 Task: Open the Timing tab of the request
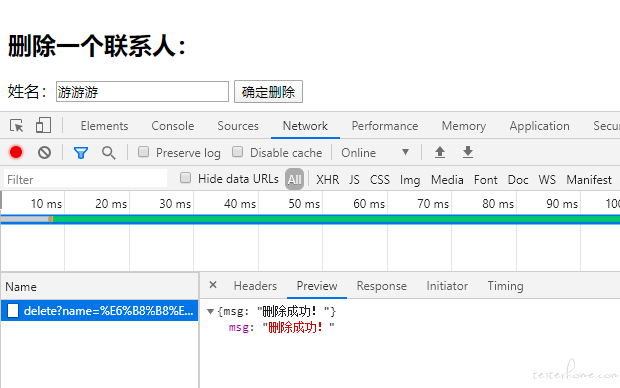coord(505,286)
